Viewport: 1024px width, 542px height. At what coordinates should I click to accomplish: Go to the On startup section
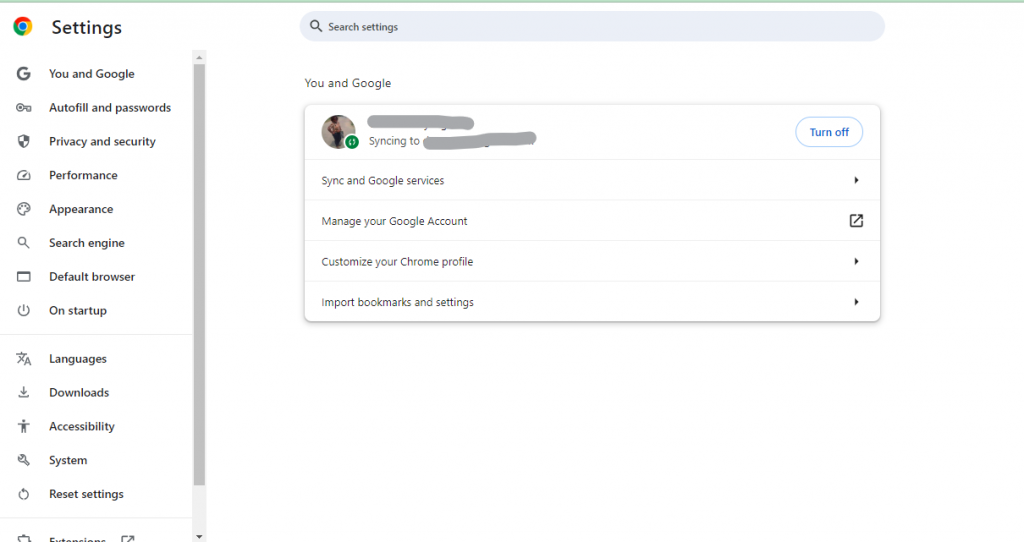click(77, 311)
